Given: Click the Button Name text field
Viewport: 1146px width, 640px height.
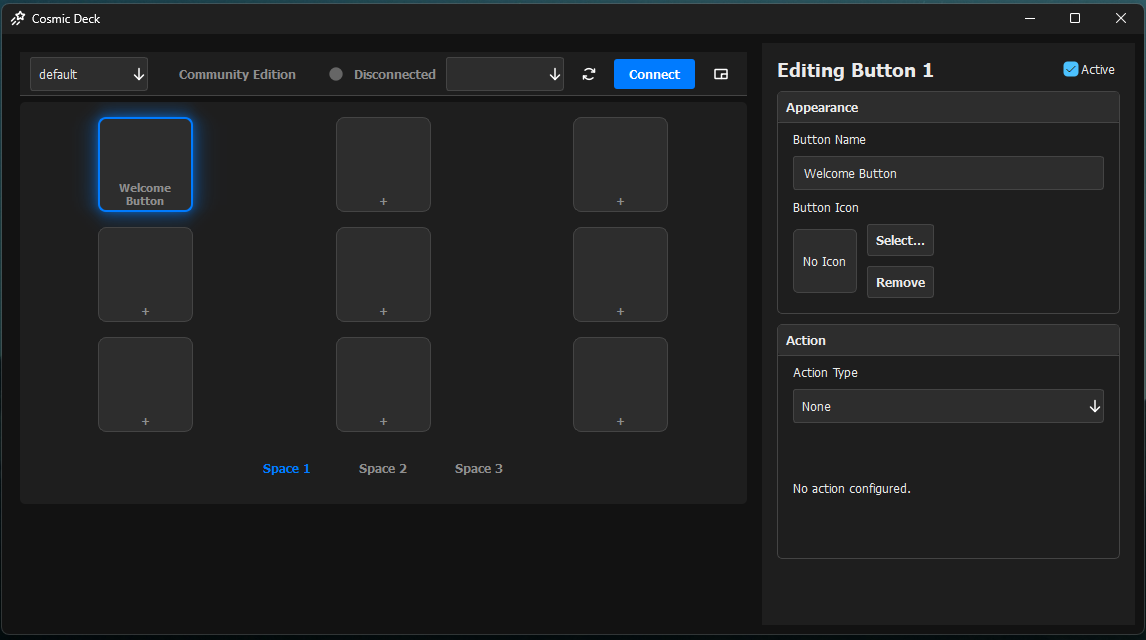Looking at the screenshot, I should coord(947,173).
